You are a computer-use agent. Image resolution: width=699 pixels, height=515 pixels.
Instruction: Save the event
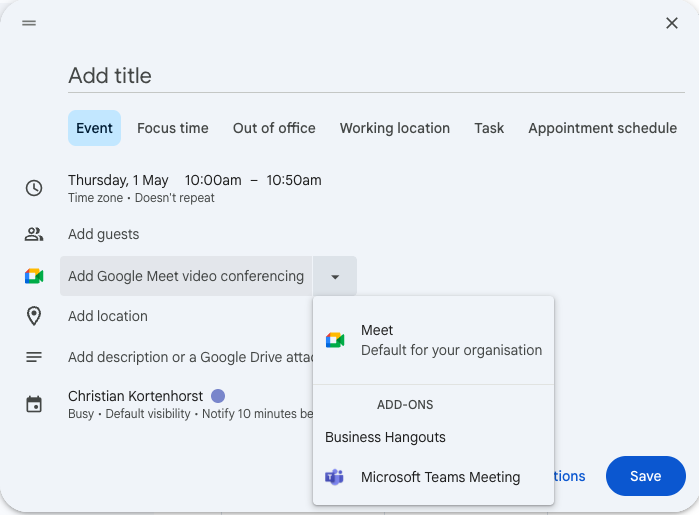[645, 476]
